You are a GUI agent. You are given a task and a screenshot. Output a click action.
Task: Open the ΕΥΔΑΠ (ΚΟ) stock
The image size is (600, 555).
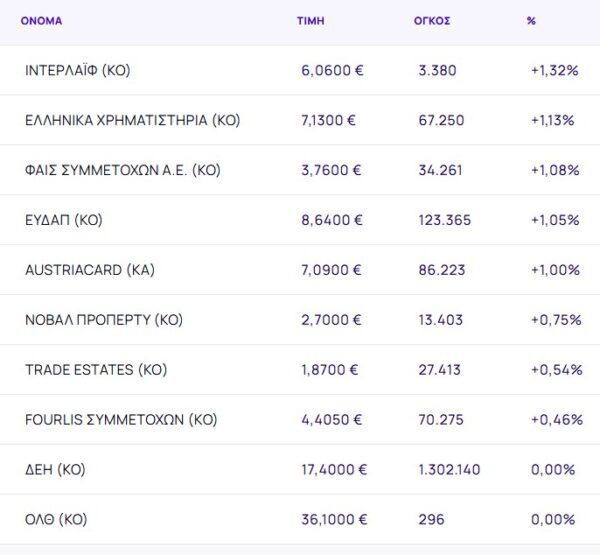(64, 221)
